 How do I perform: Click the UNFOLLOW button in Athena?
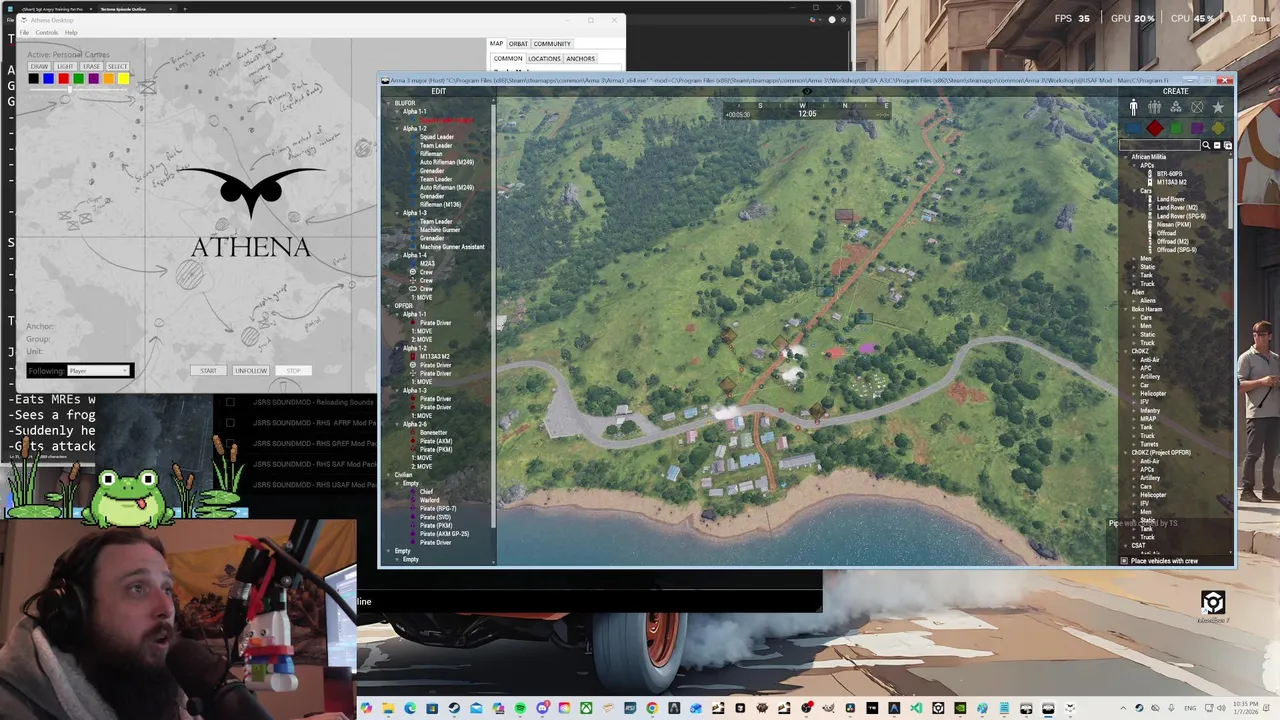tap(251, 371)
